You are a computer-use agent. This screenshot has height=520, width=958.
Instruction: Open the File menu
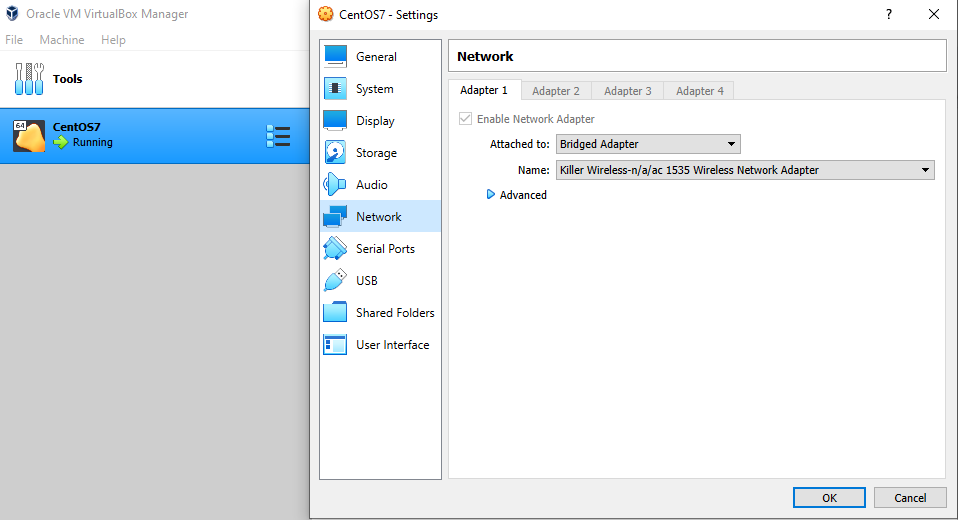14,40
